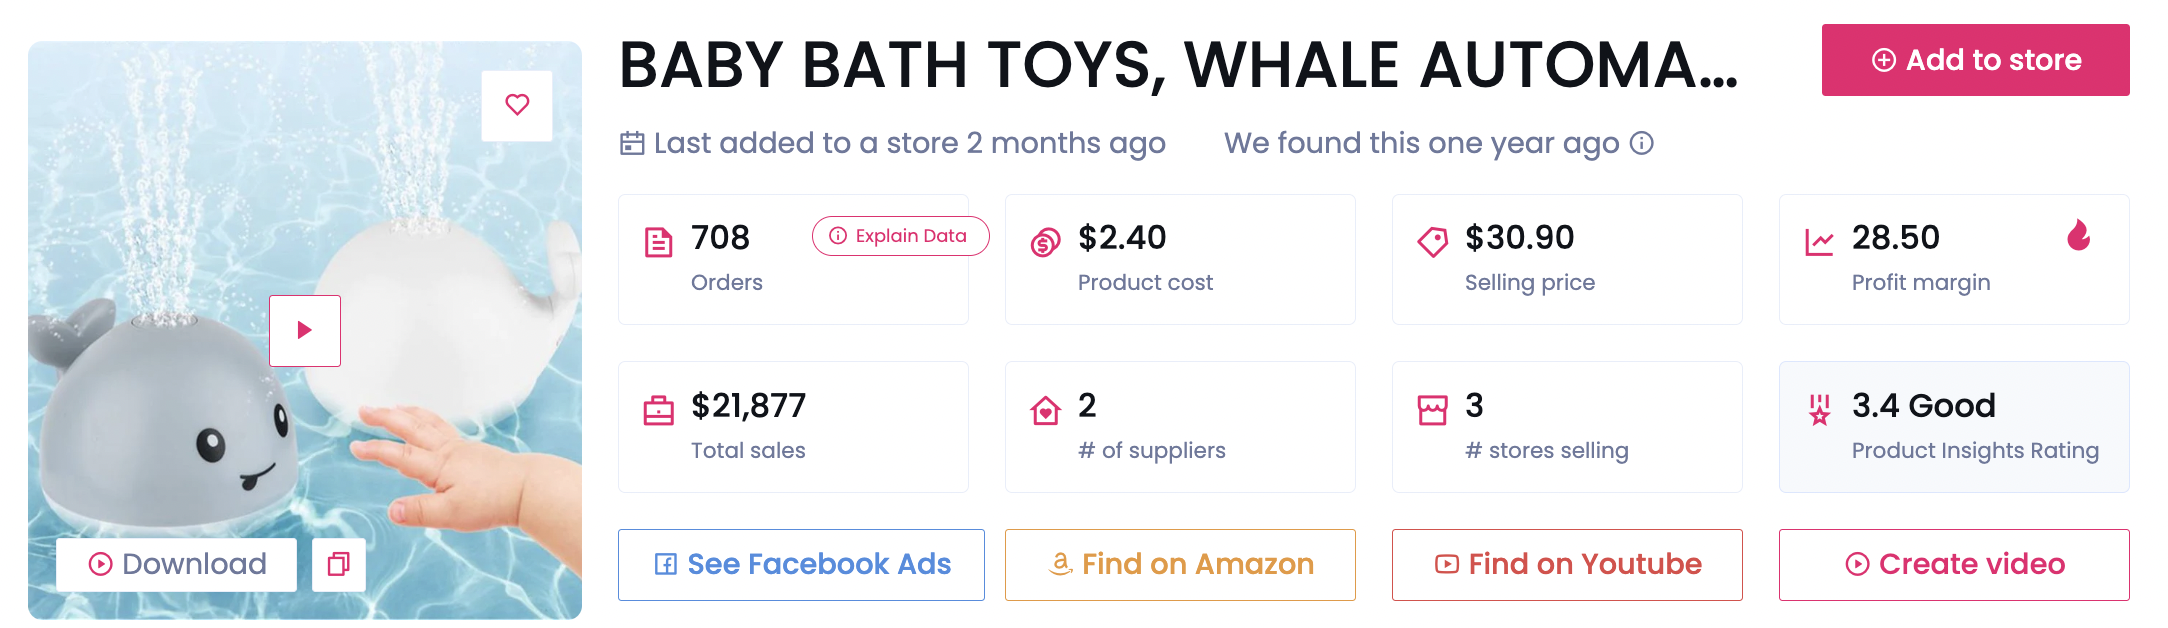Screen dimensions: 2168x628
Task: Click the copy image icon
Action: (339, 564)
